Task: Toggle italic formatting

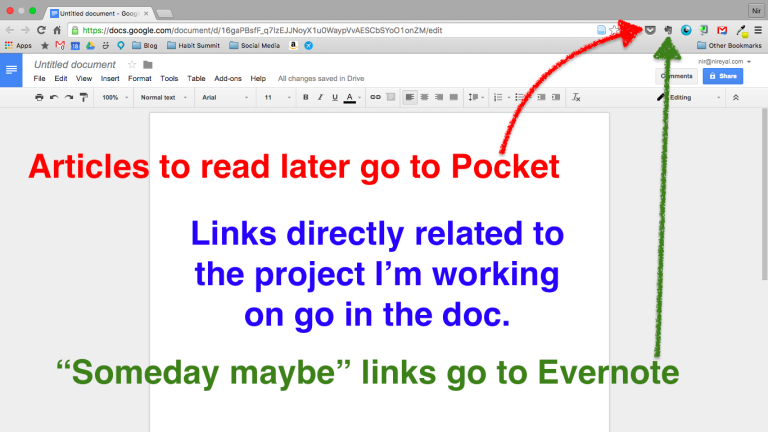Action: 320,97
